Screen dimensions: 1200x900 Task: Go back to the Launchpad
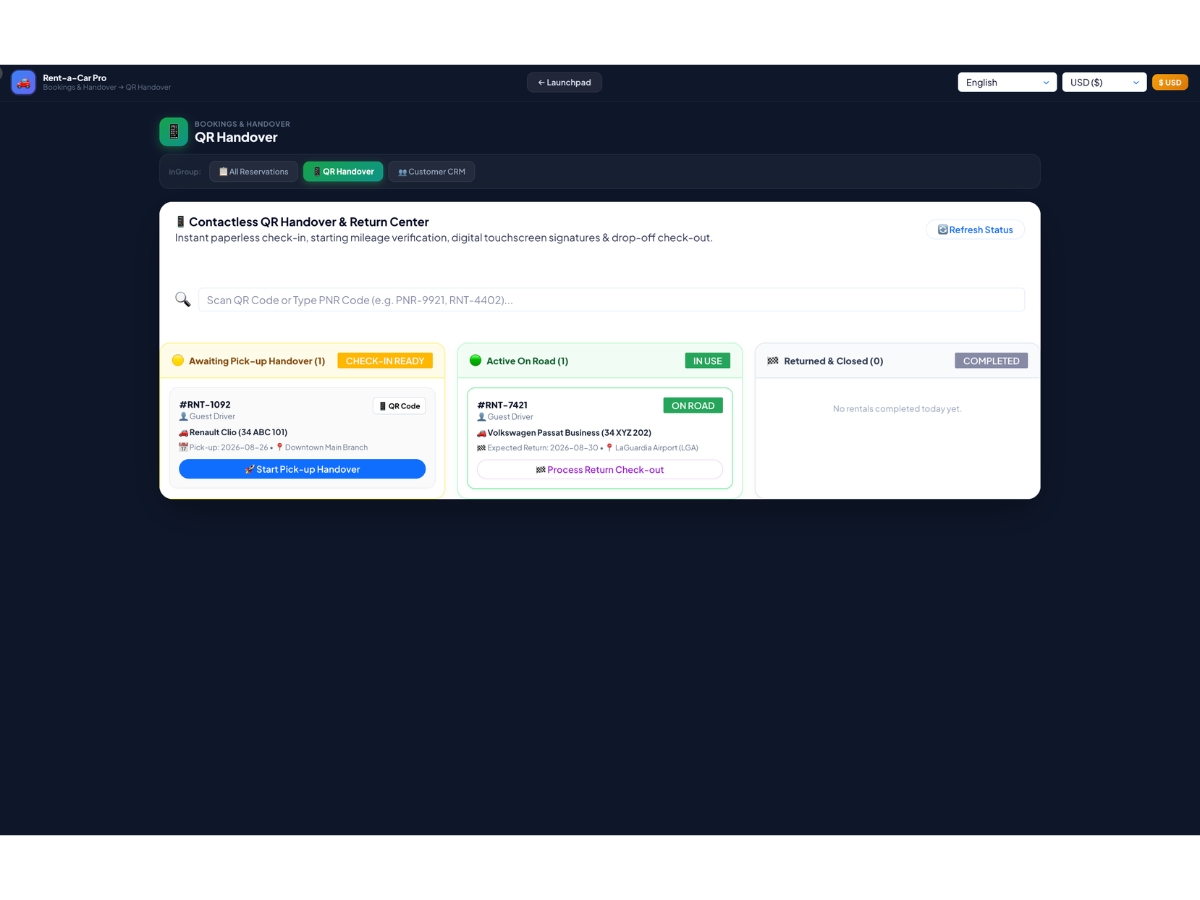coord(564,82)
